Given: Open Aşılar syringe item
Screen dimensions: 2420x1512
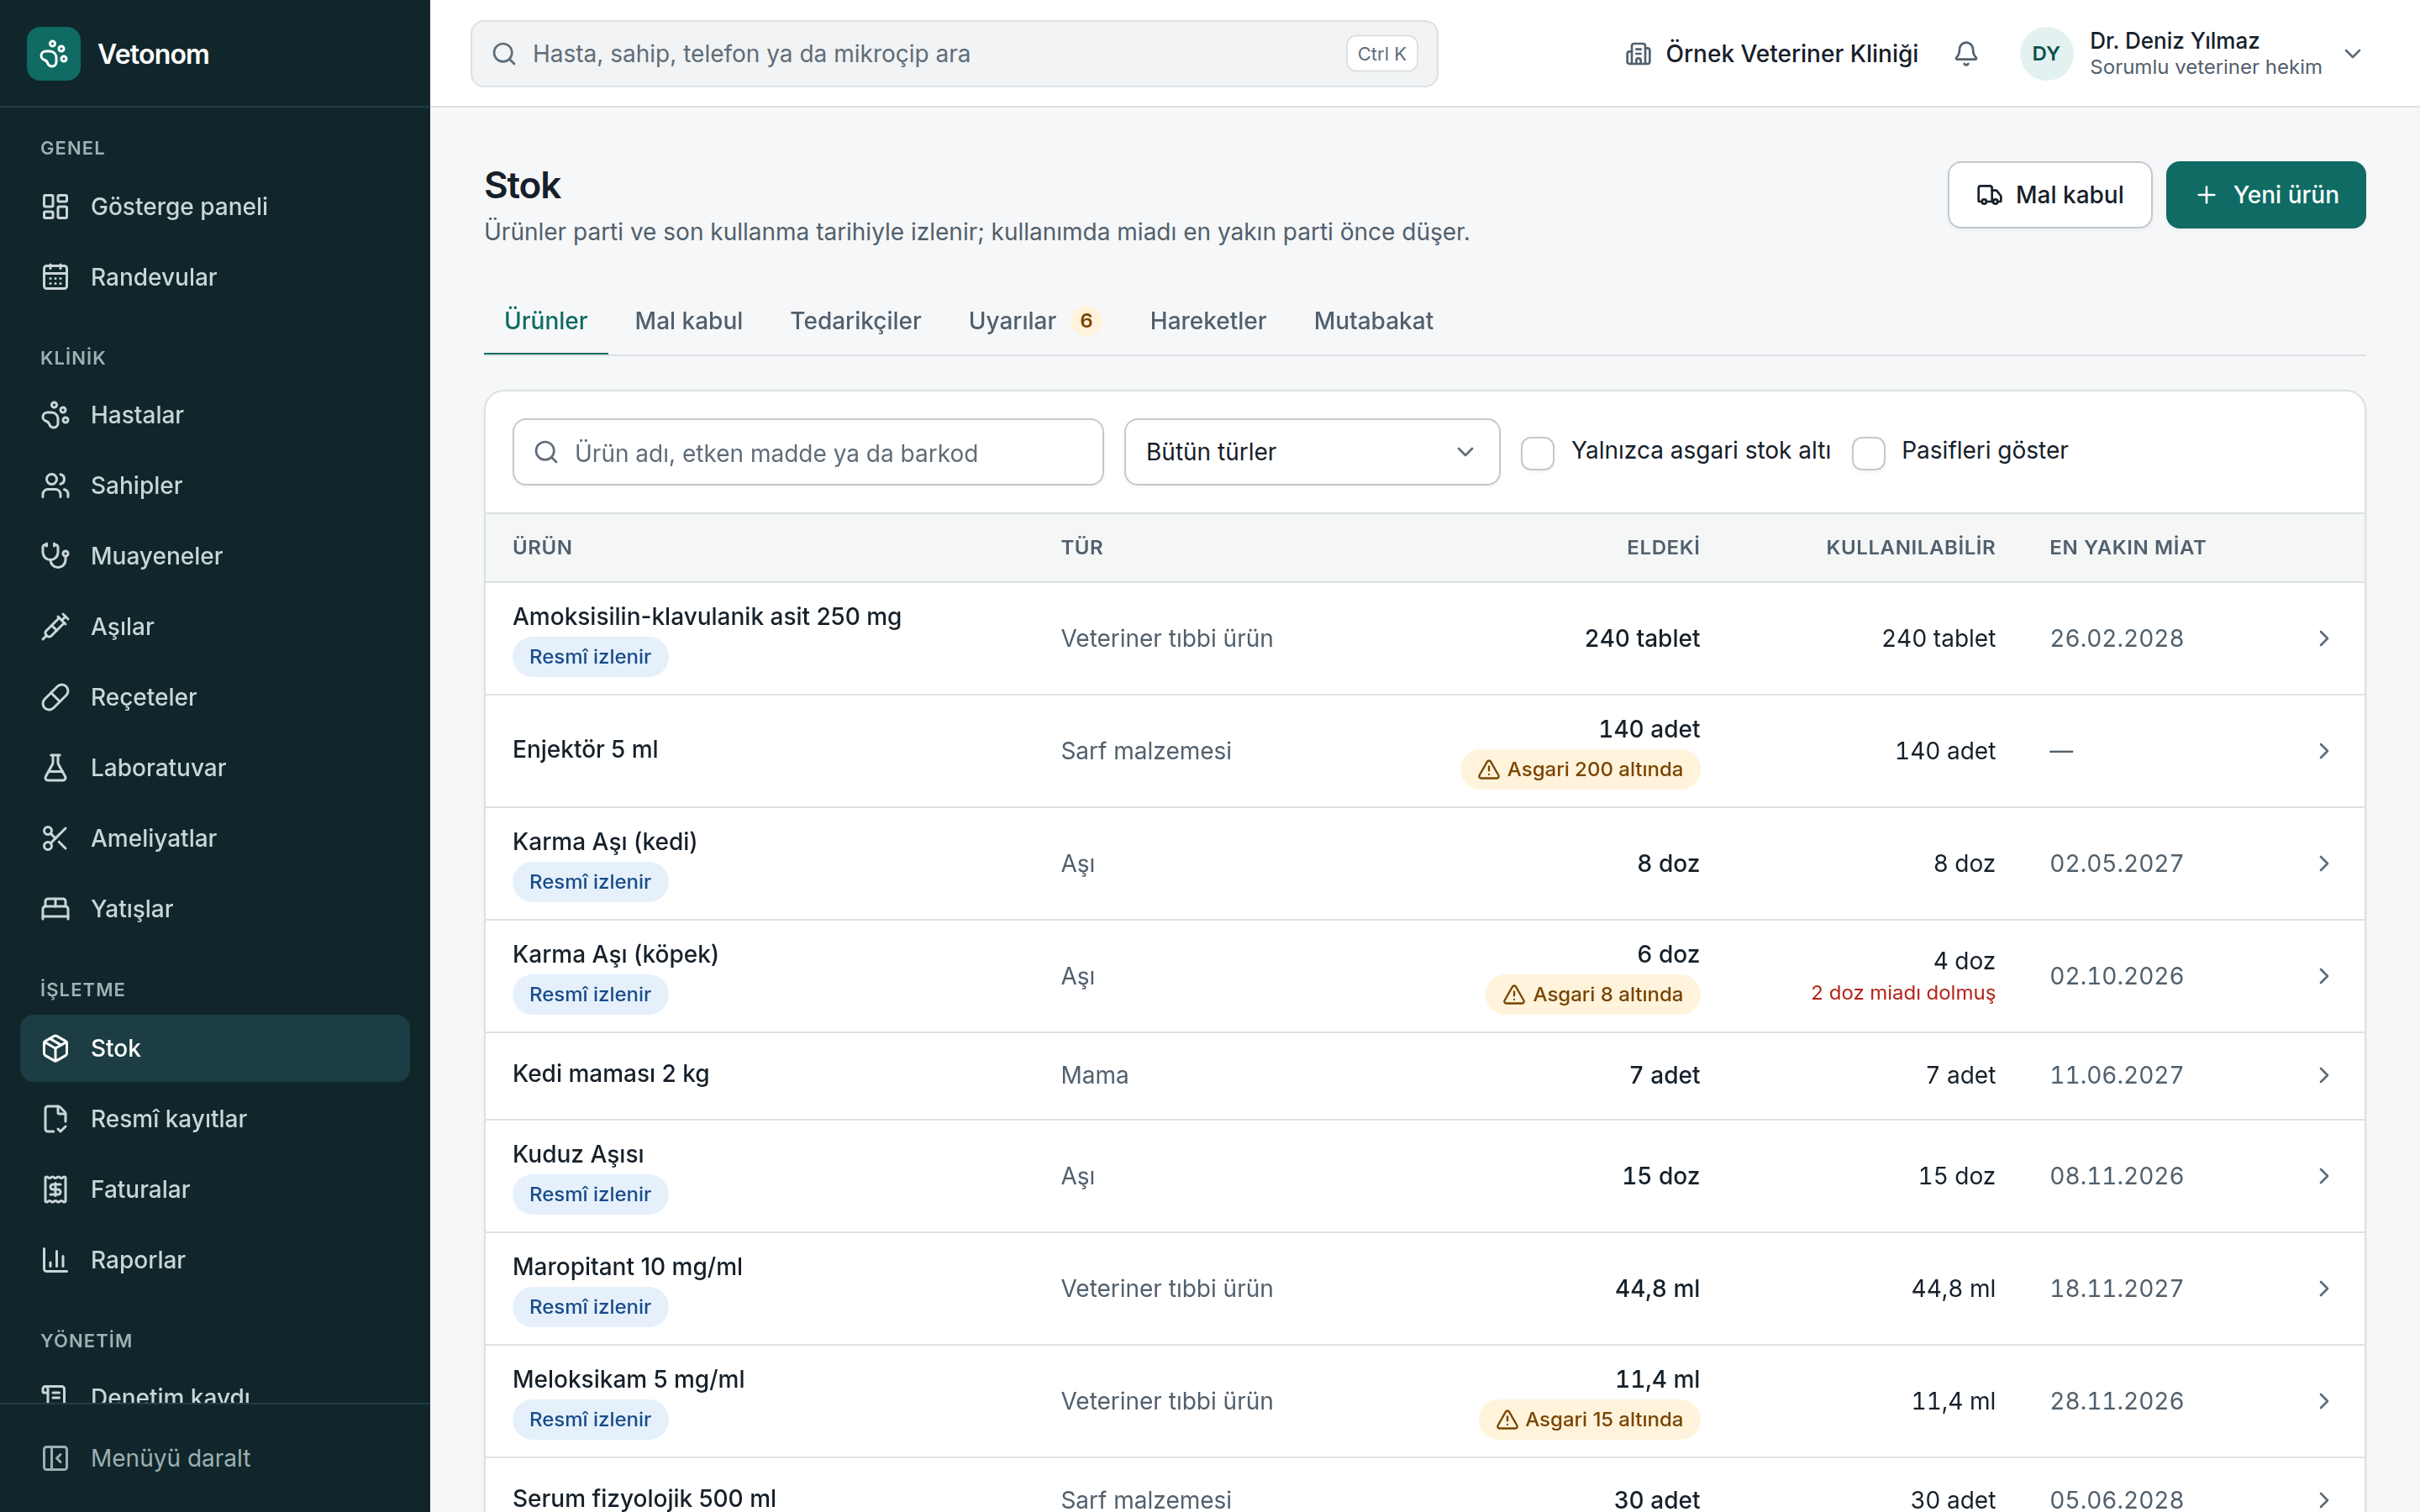Looking at the screenshot, I should pyautogui.click(x=215, y=626).
